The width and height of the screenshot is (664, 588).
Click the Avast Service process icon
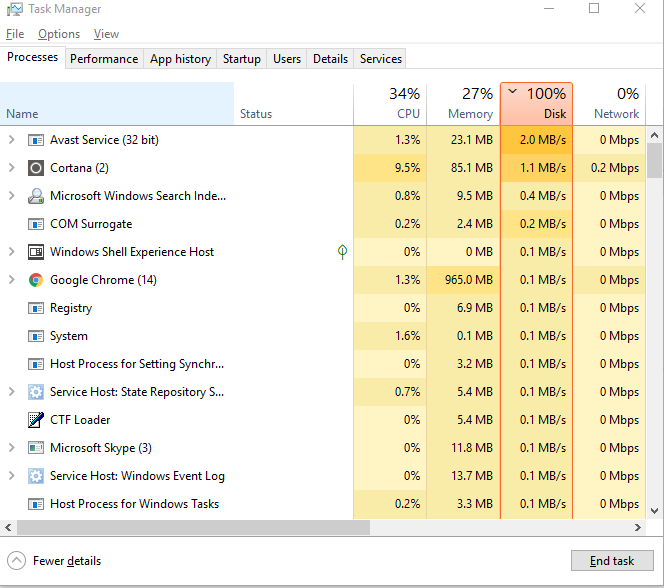point(36,140)
